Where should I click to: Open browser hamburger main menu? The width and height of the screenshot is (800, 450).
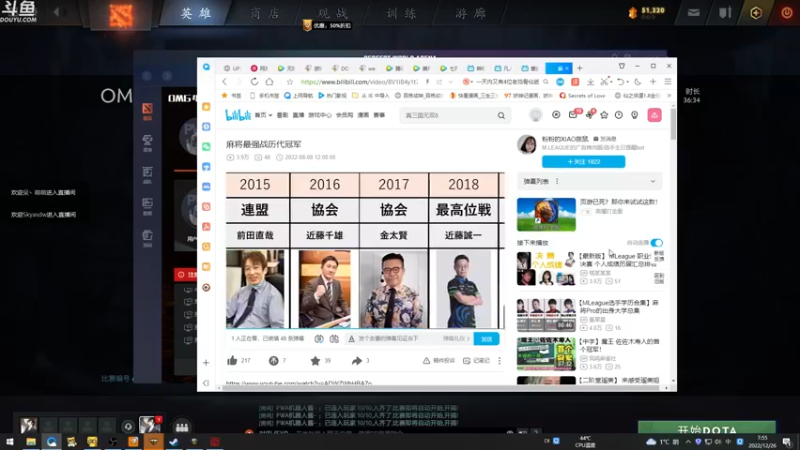pos(668,82)
